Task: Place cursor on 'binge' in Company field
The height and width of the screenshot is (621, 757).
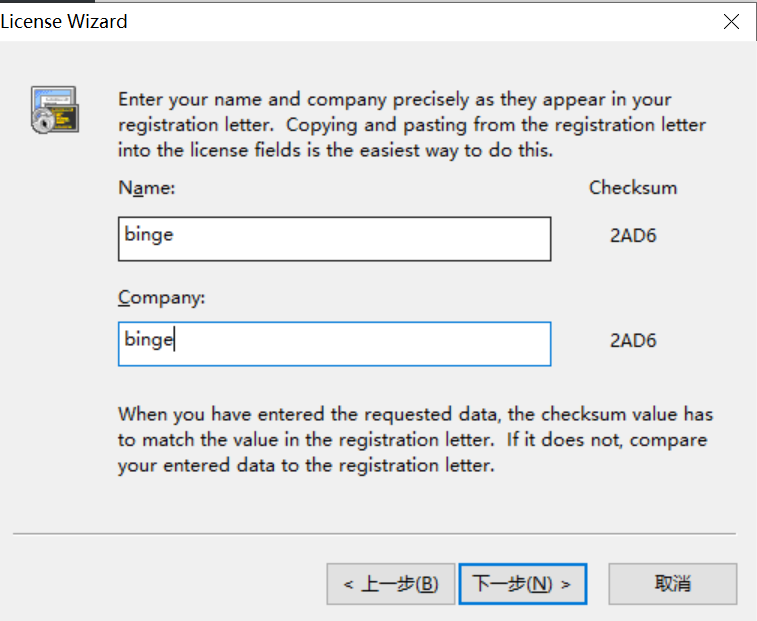Action: click(x=149, y=340)
